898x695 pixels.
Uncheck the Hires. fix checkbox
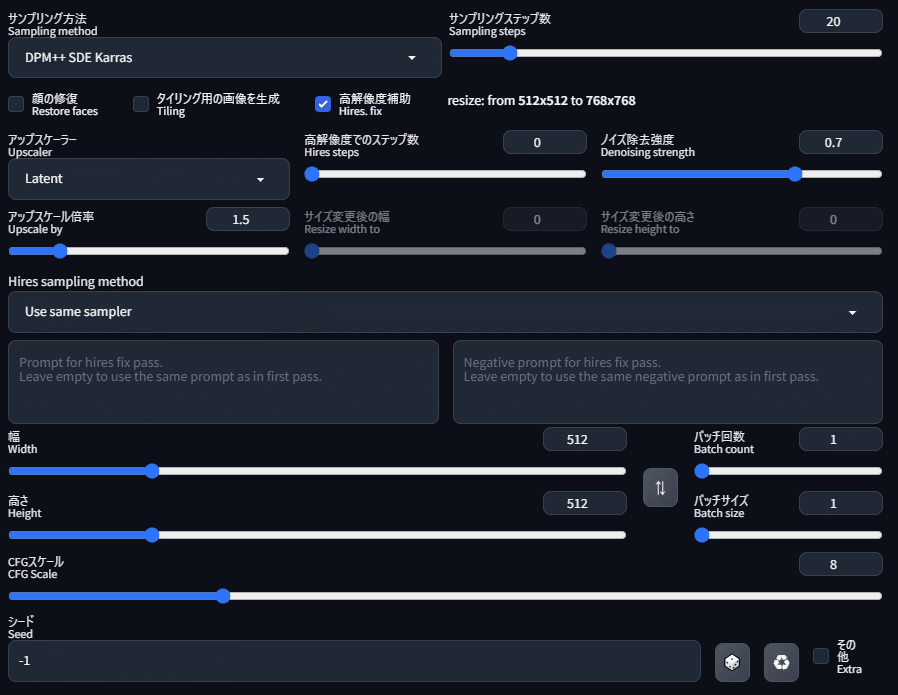(323, 104)
